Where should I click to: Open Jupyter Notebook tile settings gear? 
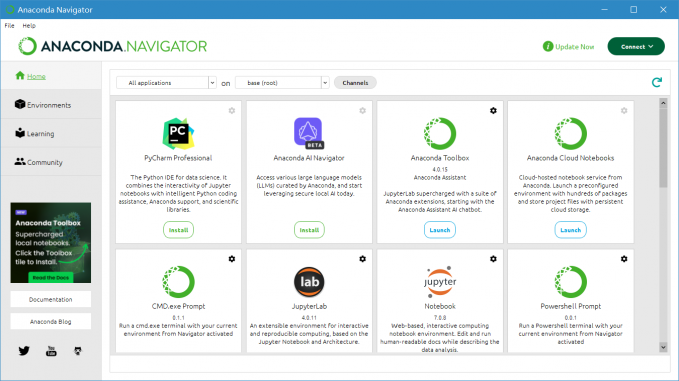click(x=493, y=259)
